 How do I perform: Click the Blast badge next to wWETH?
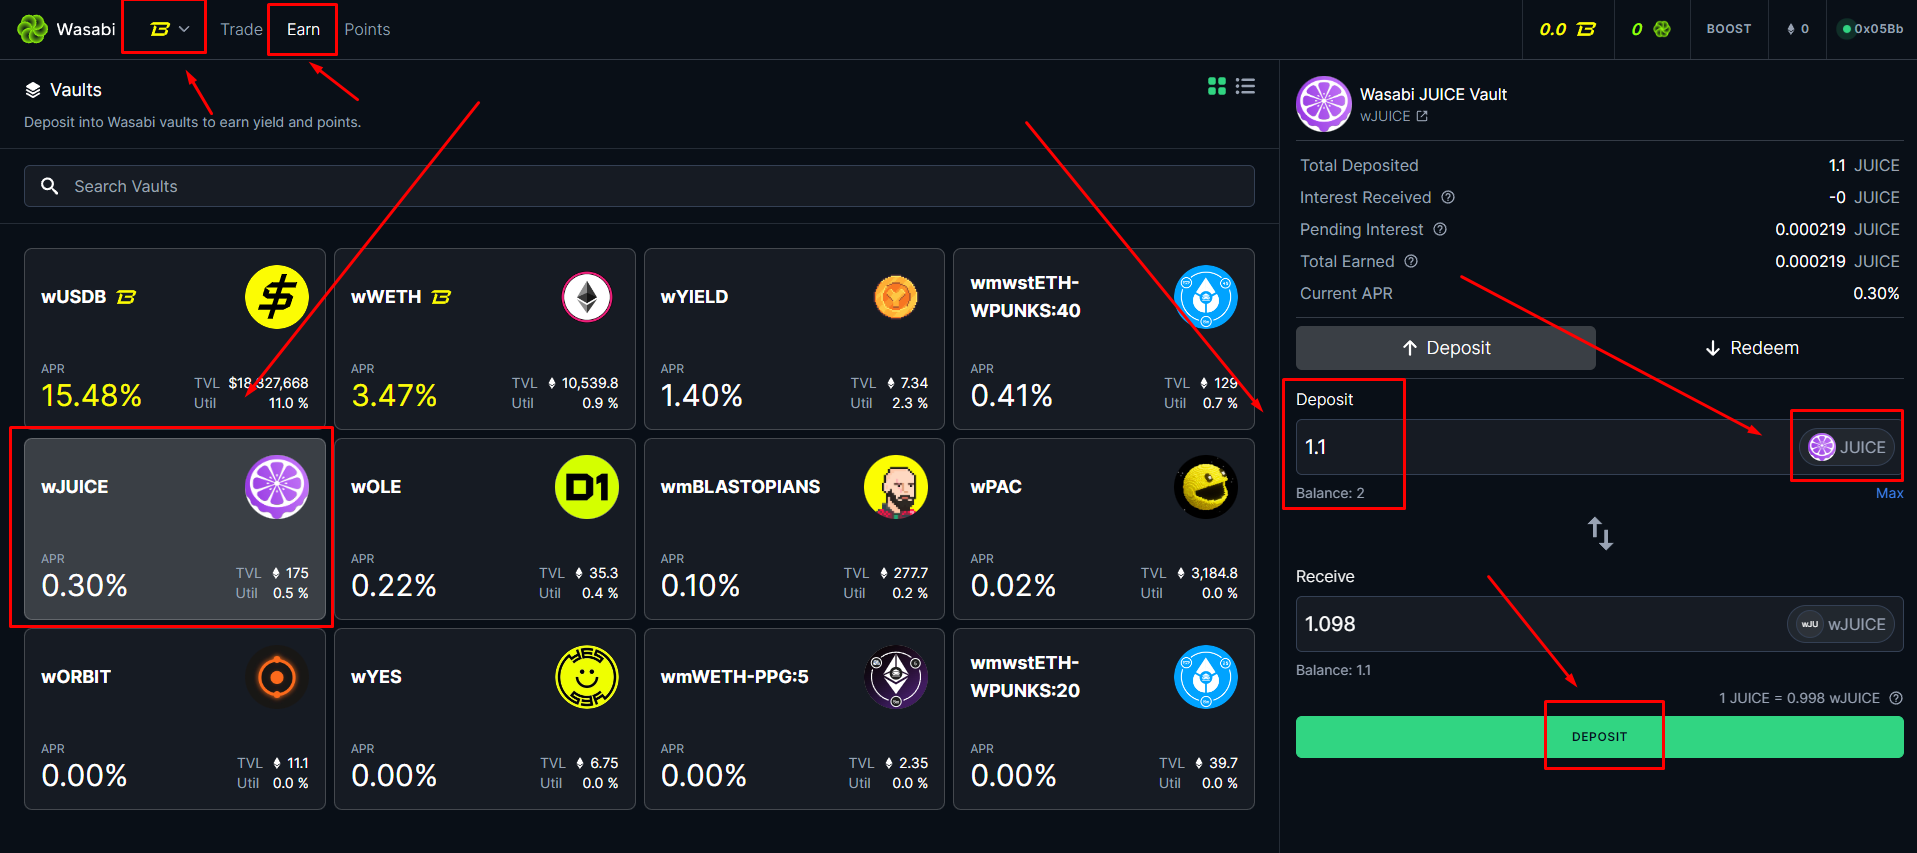(x=441, y=297)
